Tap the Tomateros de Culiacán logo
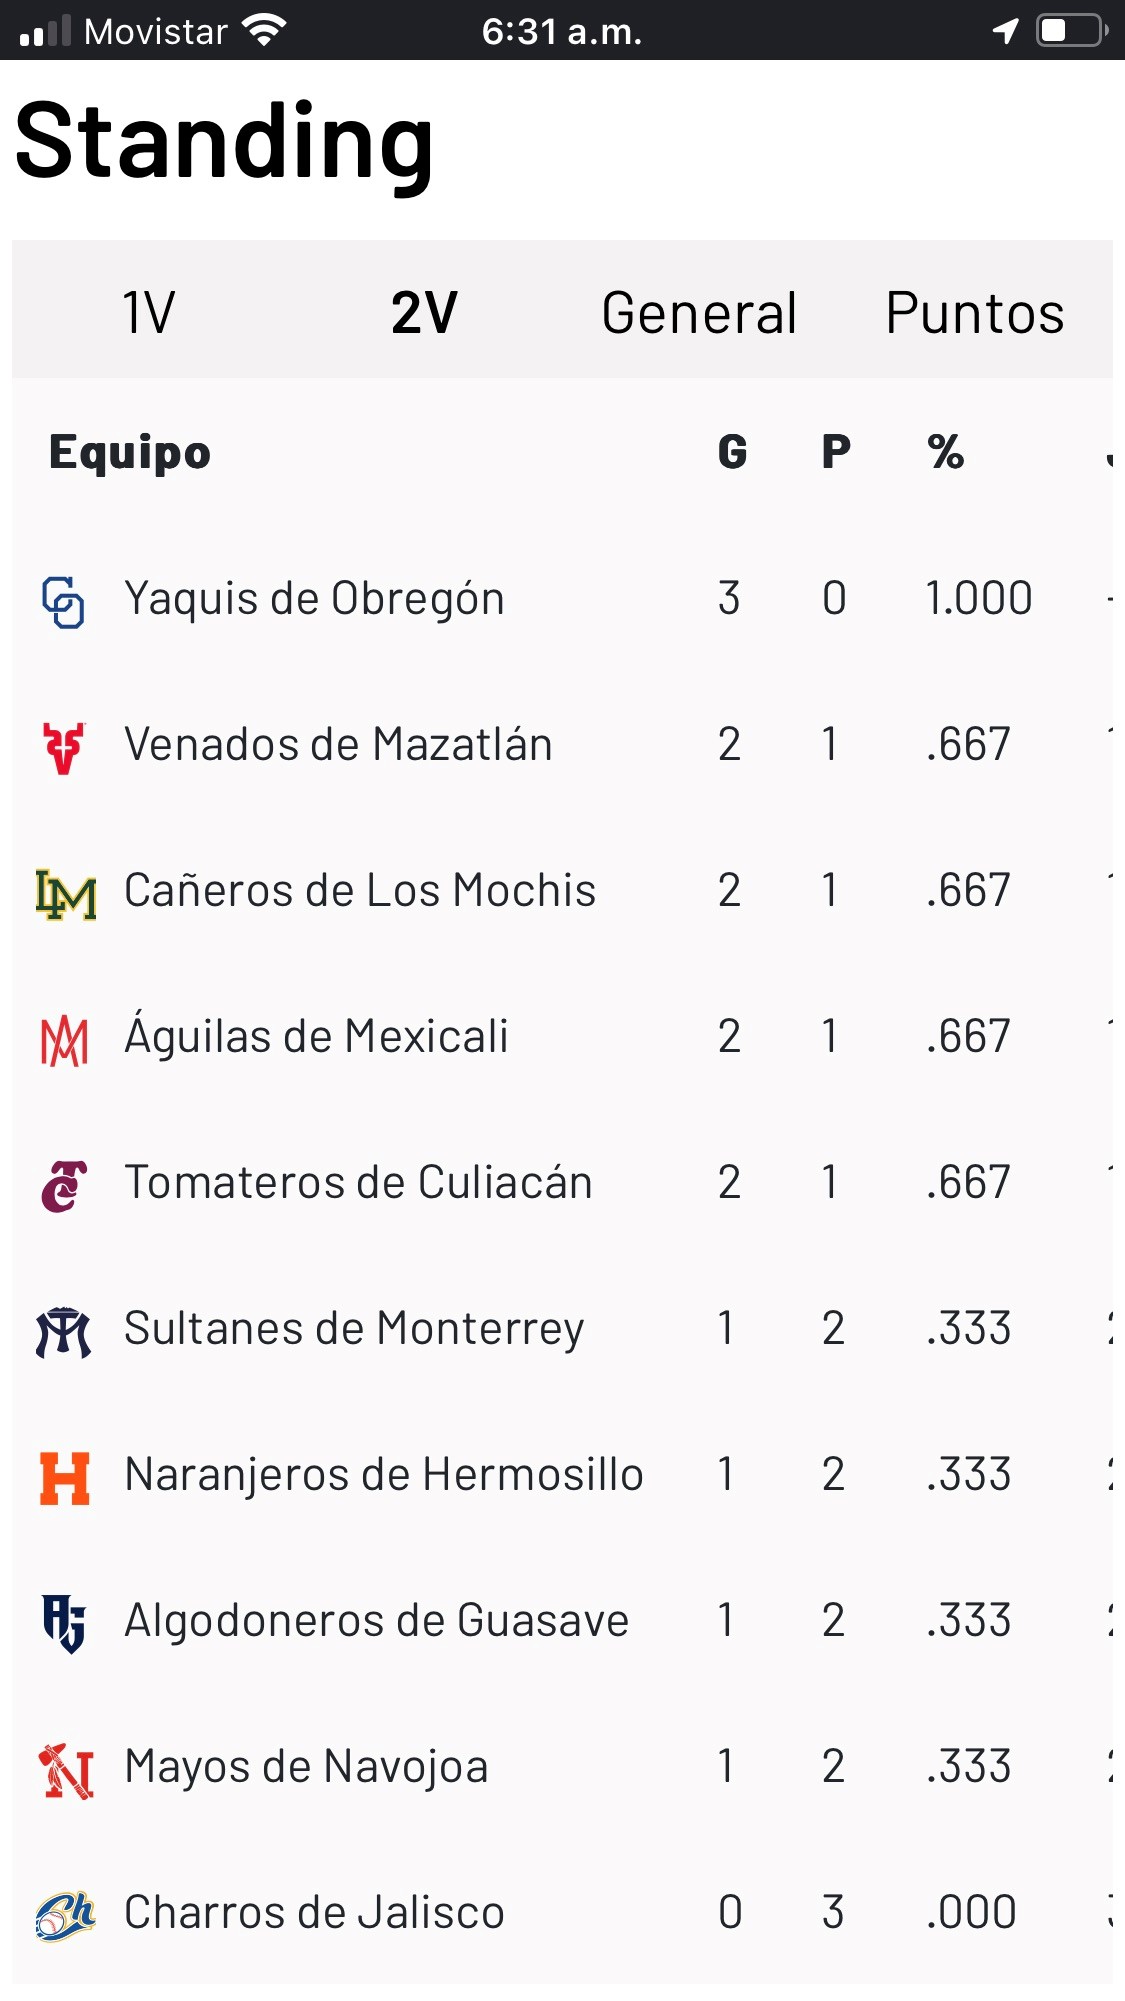Image resolution: width=1125 pixels, height=2001 pixels. click(64, 1186)
